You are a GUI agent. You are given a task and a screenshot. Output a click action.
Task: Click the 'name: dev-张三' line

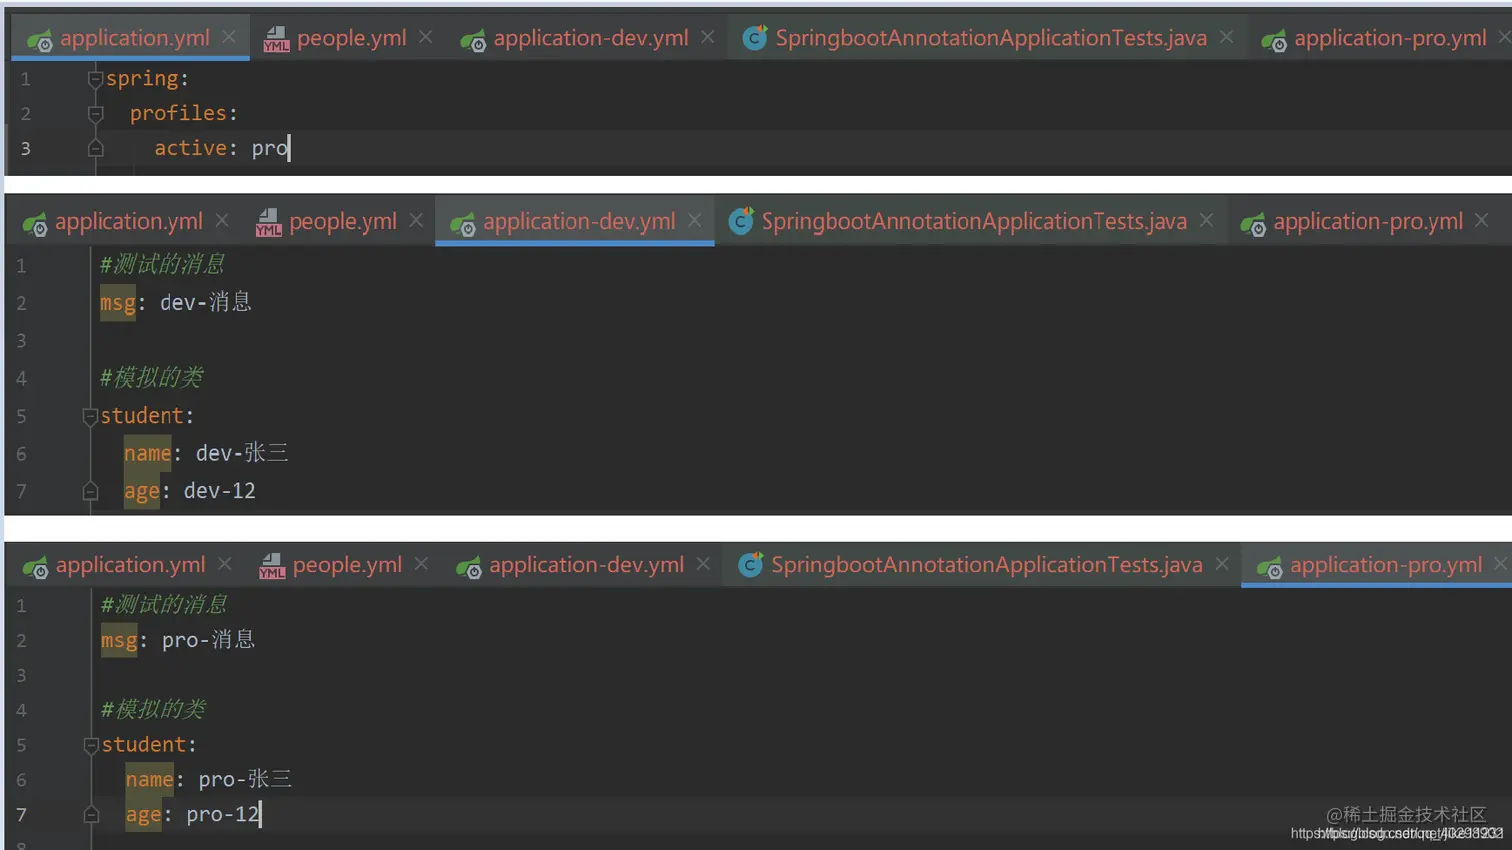[206, 453]
